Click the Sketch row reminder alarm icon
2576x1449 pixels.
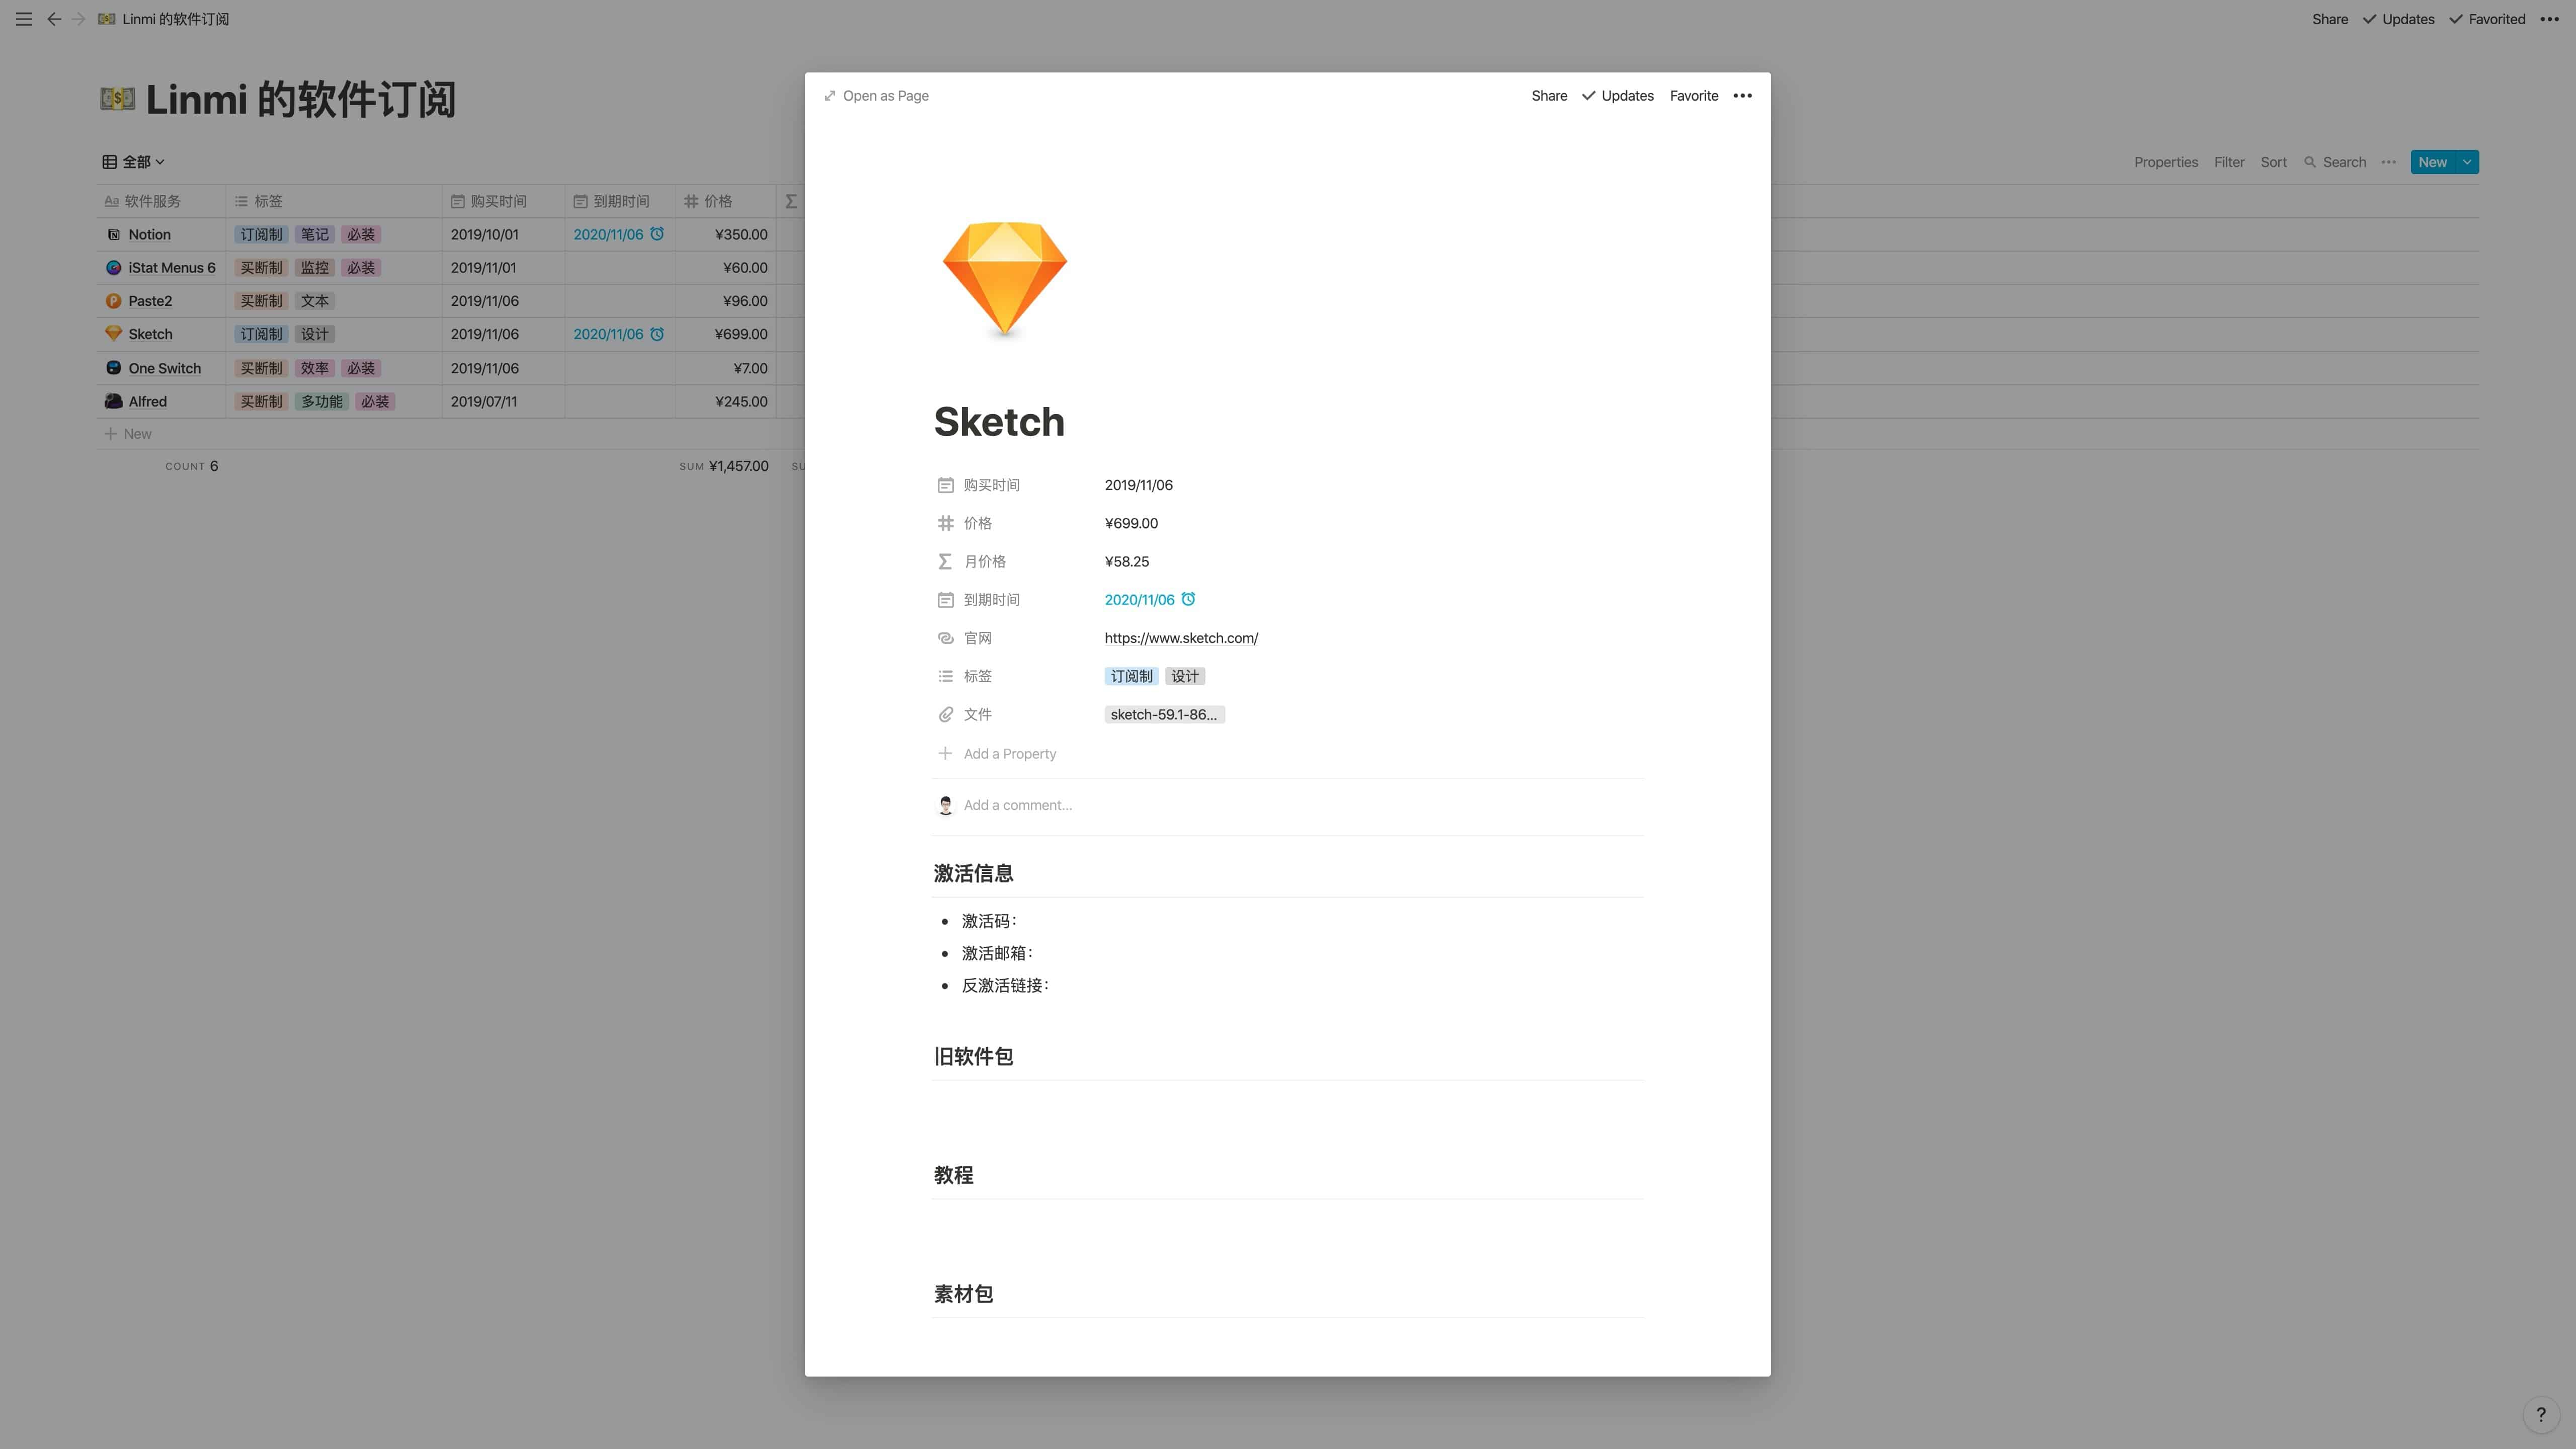coord(657,334)
